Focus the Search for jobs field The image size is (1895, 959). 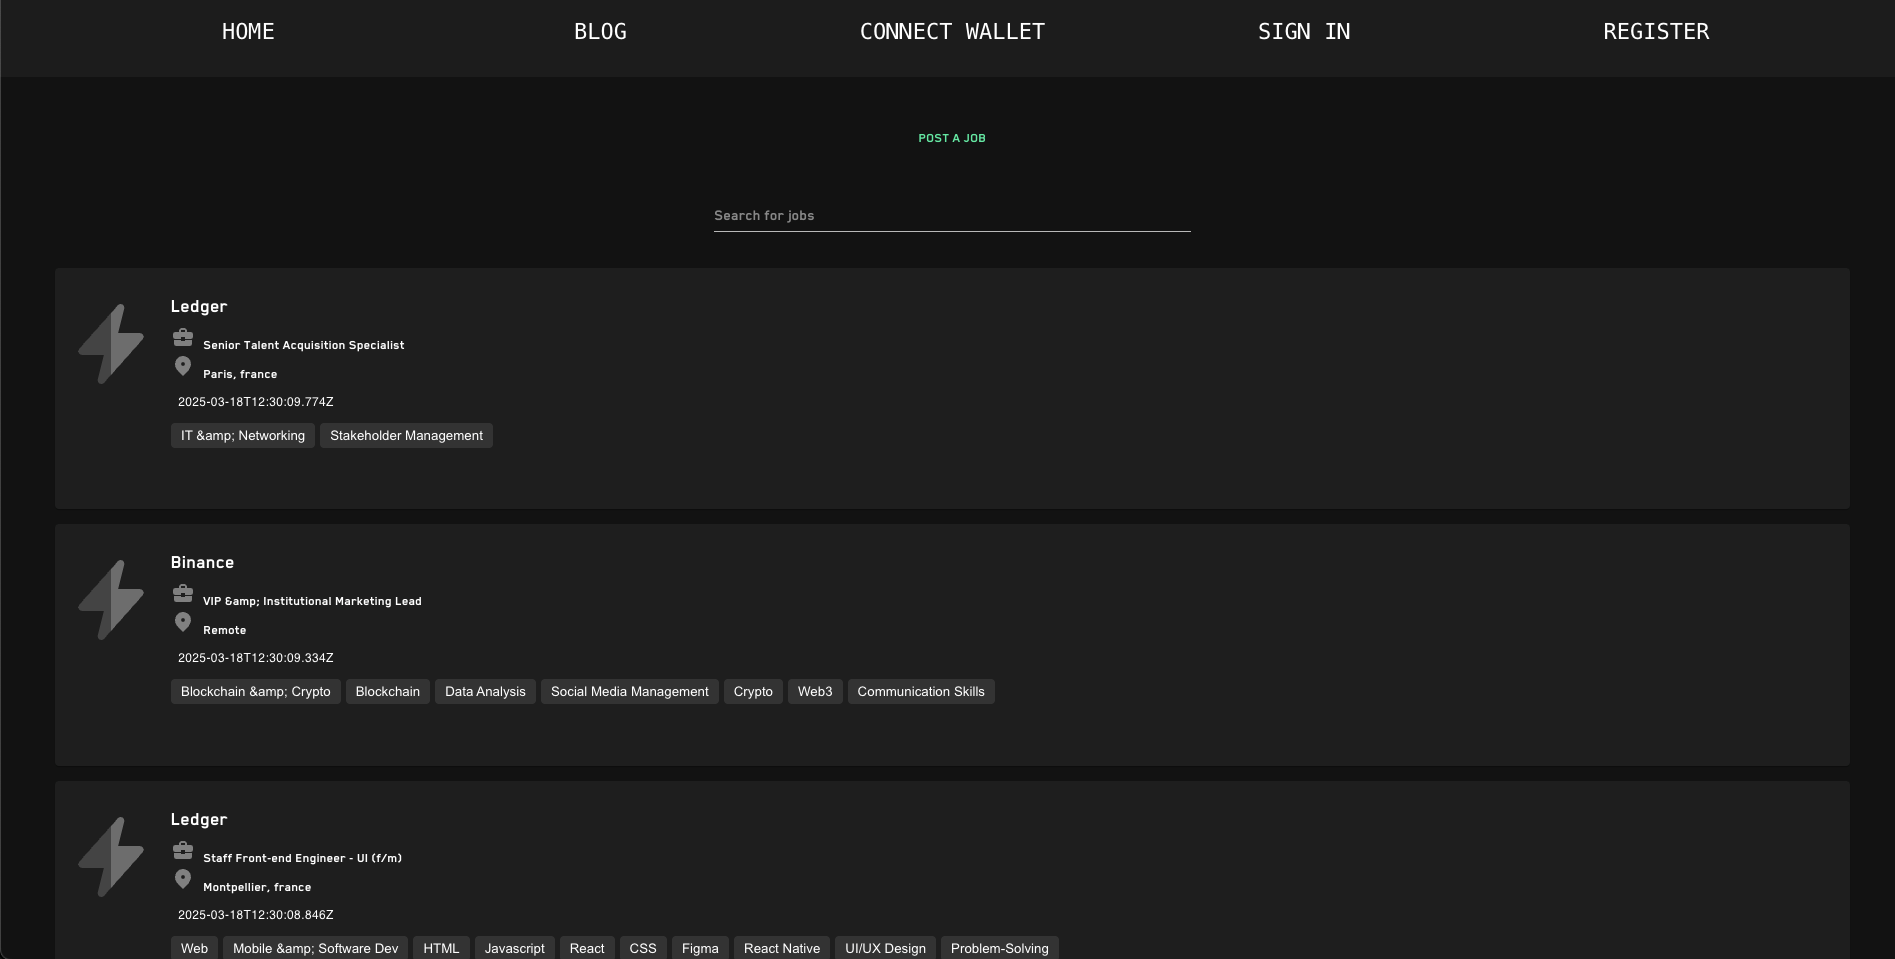(952, 216)
